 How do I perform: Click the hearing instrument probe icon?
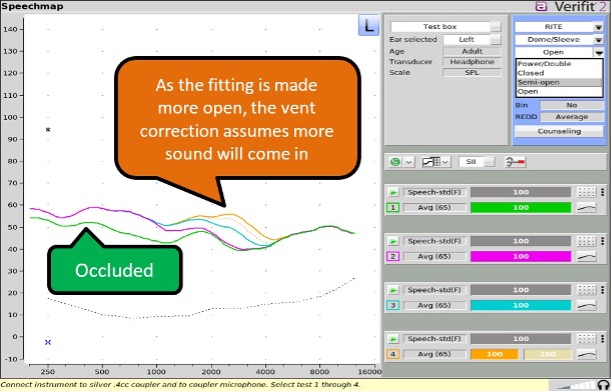click(515, 162)
